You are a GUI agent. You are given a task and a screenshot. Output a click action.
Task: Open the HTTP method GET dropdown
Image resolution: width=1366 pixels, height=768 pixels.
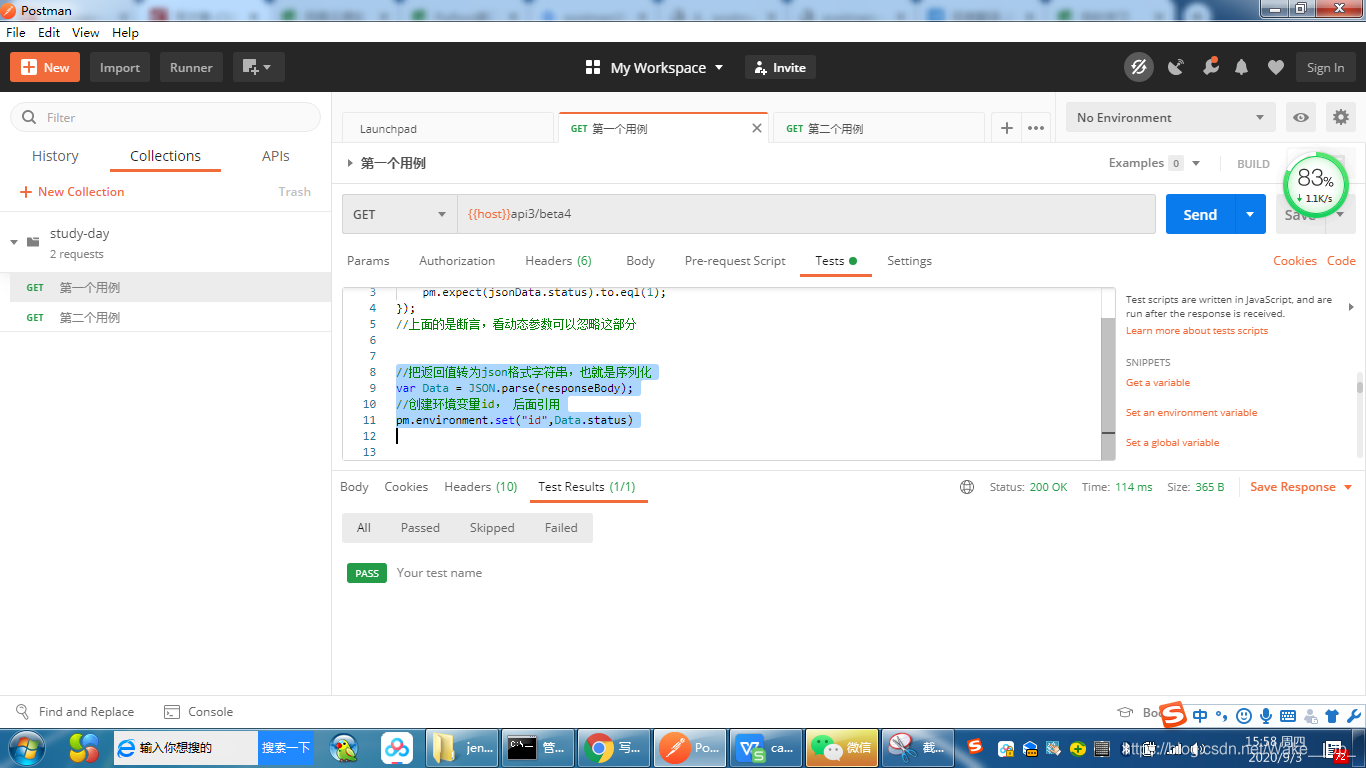pos(399,214)
